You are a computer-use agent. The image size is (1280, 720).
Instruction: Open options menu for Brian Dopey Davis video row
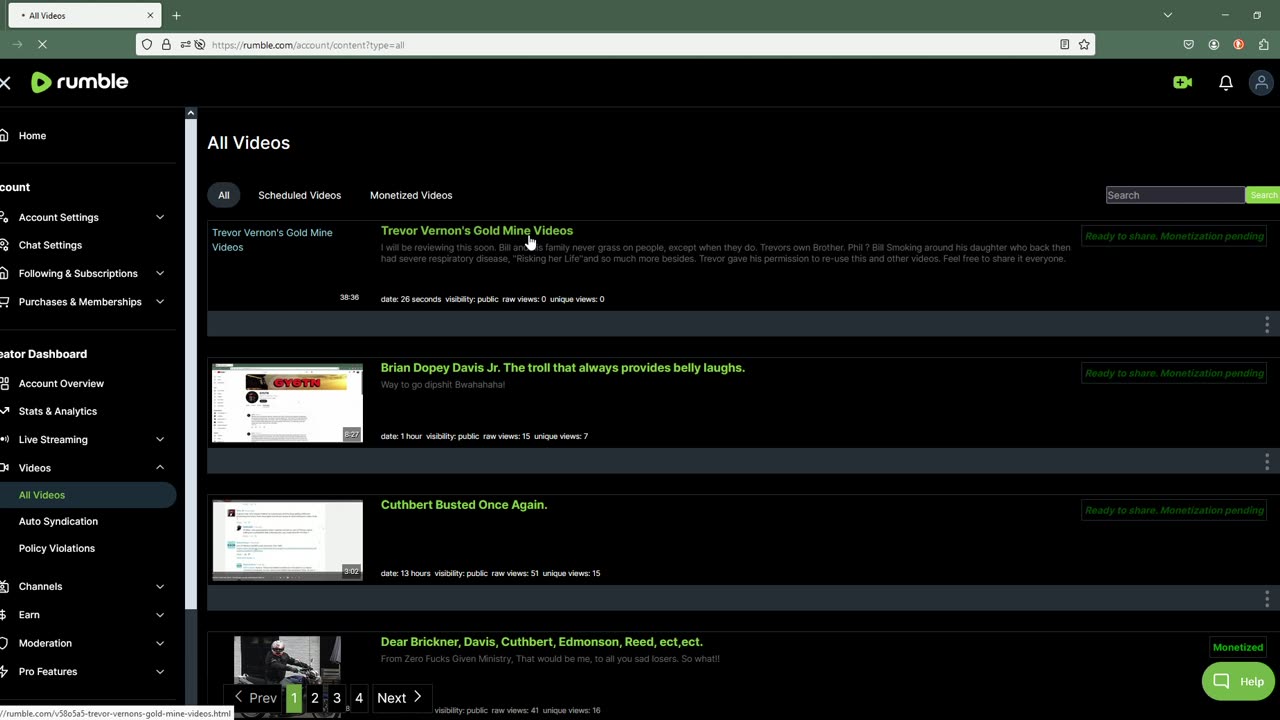(x=1266, y=461)
